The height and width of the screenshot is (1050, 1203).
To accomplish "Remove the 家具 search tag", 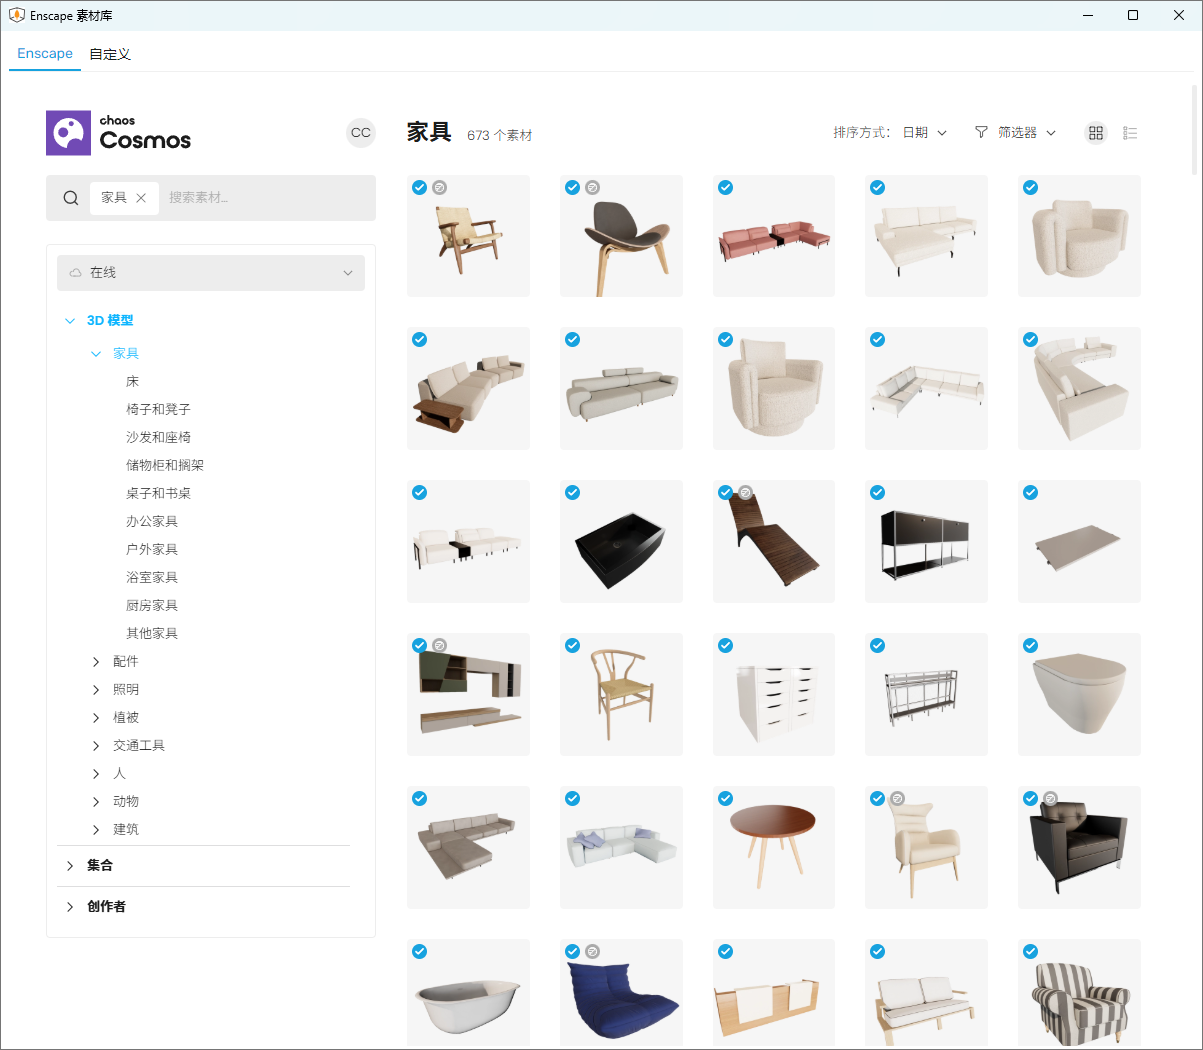I will pyautogui.click(x=141, y=198).
